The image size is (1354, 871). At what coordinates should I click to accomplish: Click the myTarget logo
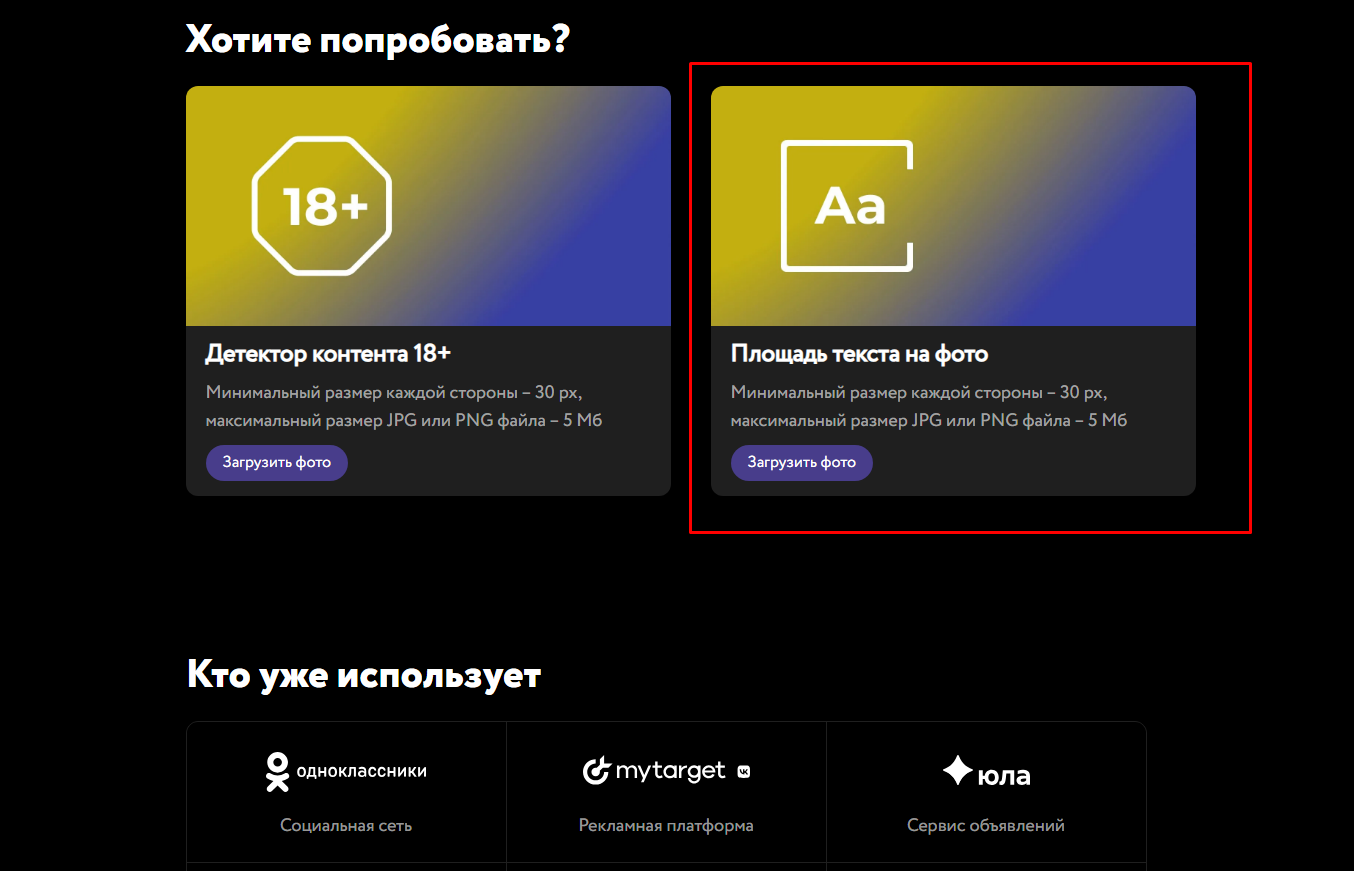tap(666, 771)
